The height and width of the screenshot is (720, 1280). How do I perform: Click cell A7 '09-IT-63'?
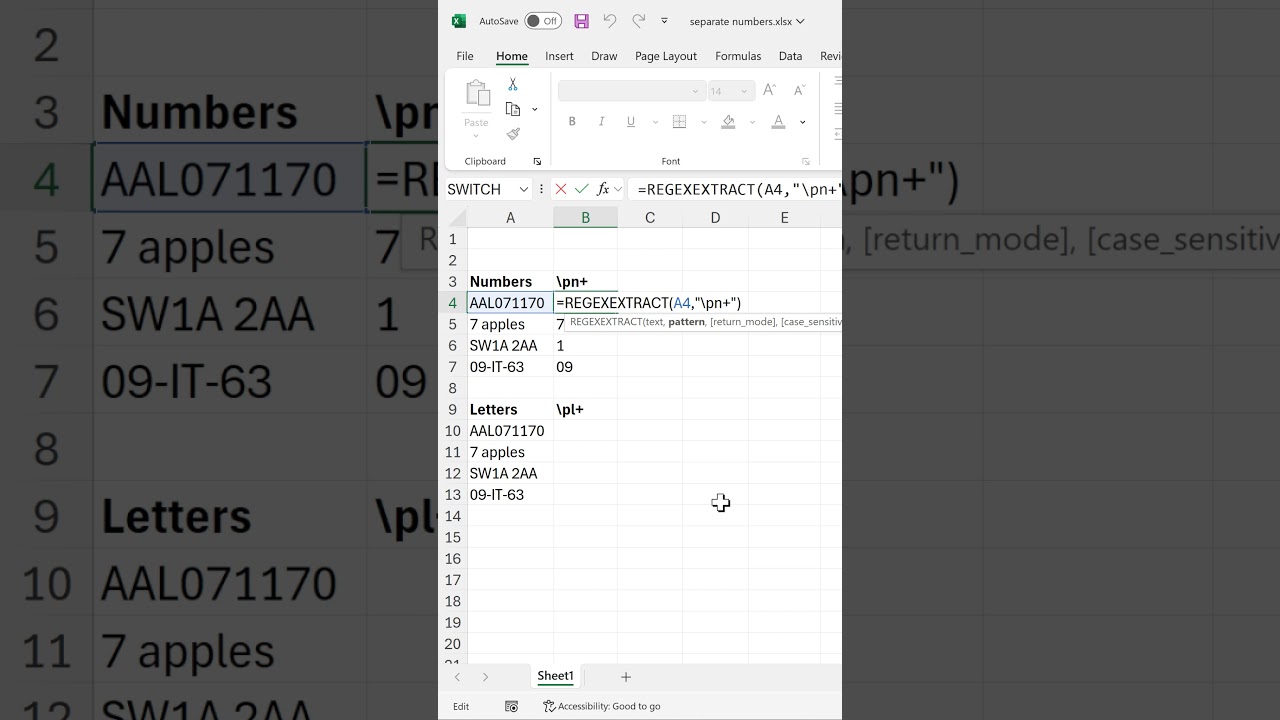click(510, 367)
